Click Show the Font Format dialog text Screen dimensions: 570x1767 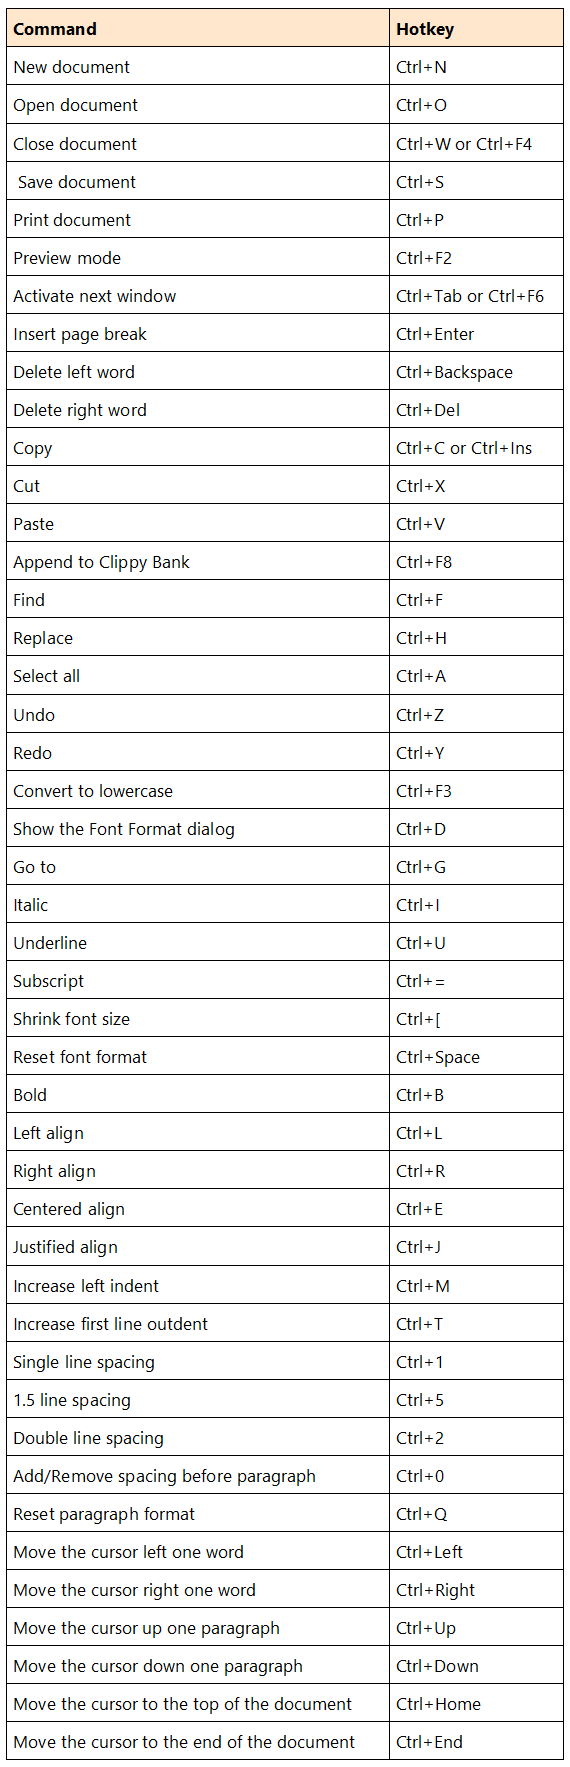(124, 828)
